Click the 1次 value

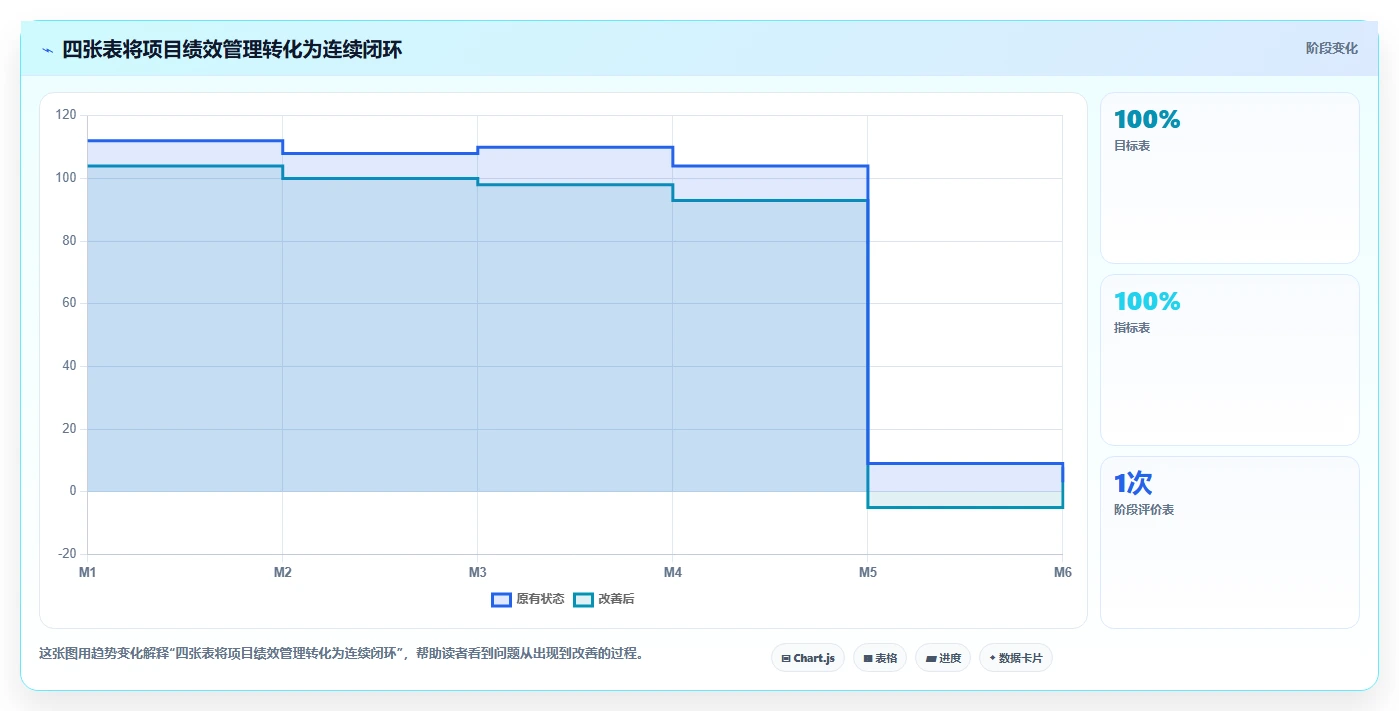1133,483
